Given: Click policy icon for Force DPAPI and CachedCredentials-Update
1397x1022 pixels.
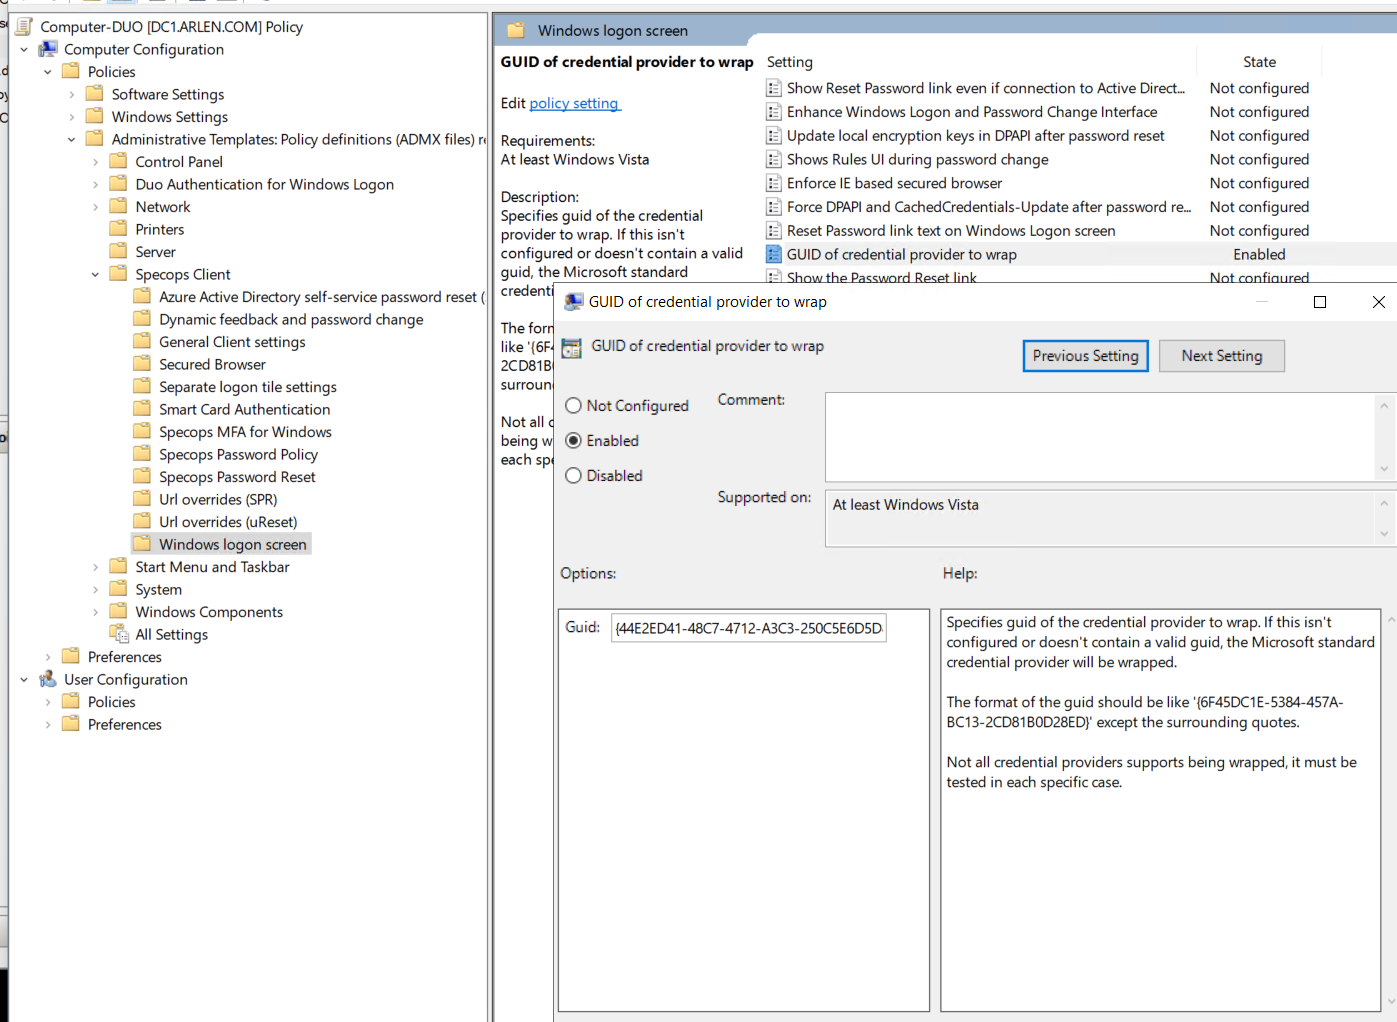Looking at the screenshot, I should [774, 207].
